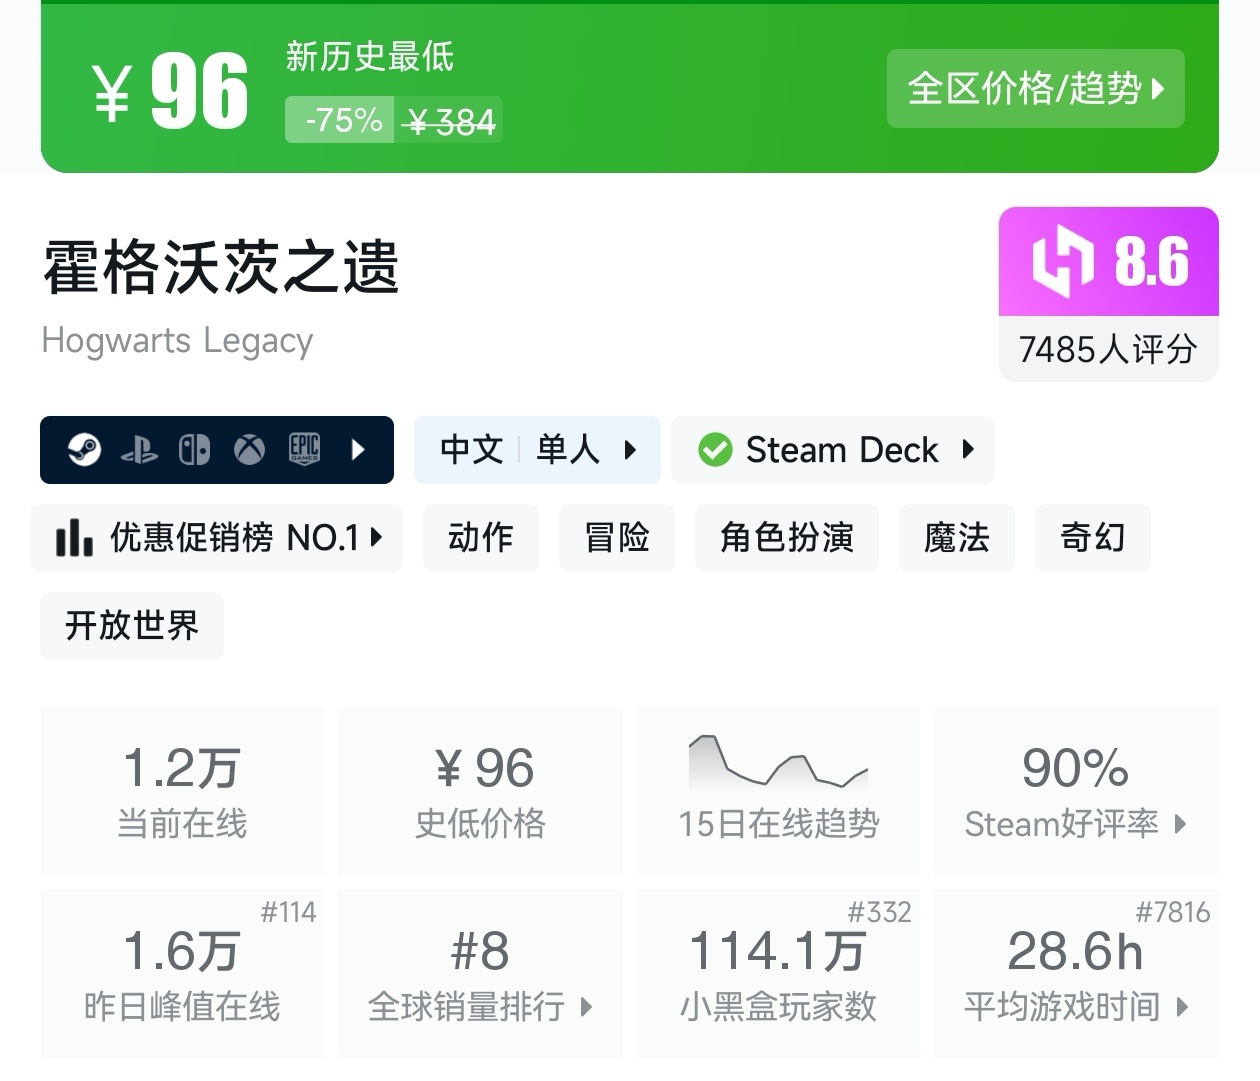Click the -75% discount badge
The height and width of the screenshot is (1081, 1260).
pyautogui.click(x=341, y=121)
